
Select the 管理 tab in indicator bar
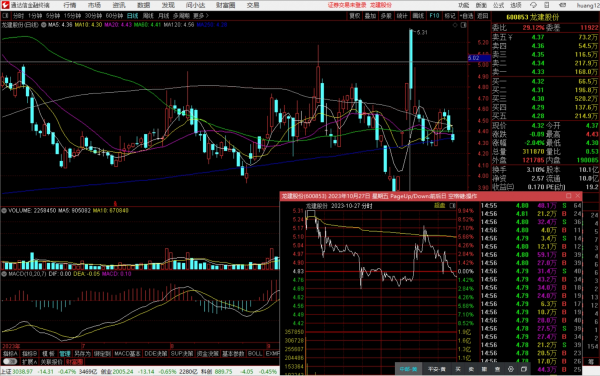tap(65, 354)
